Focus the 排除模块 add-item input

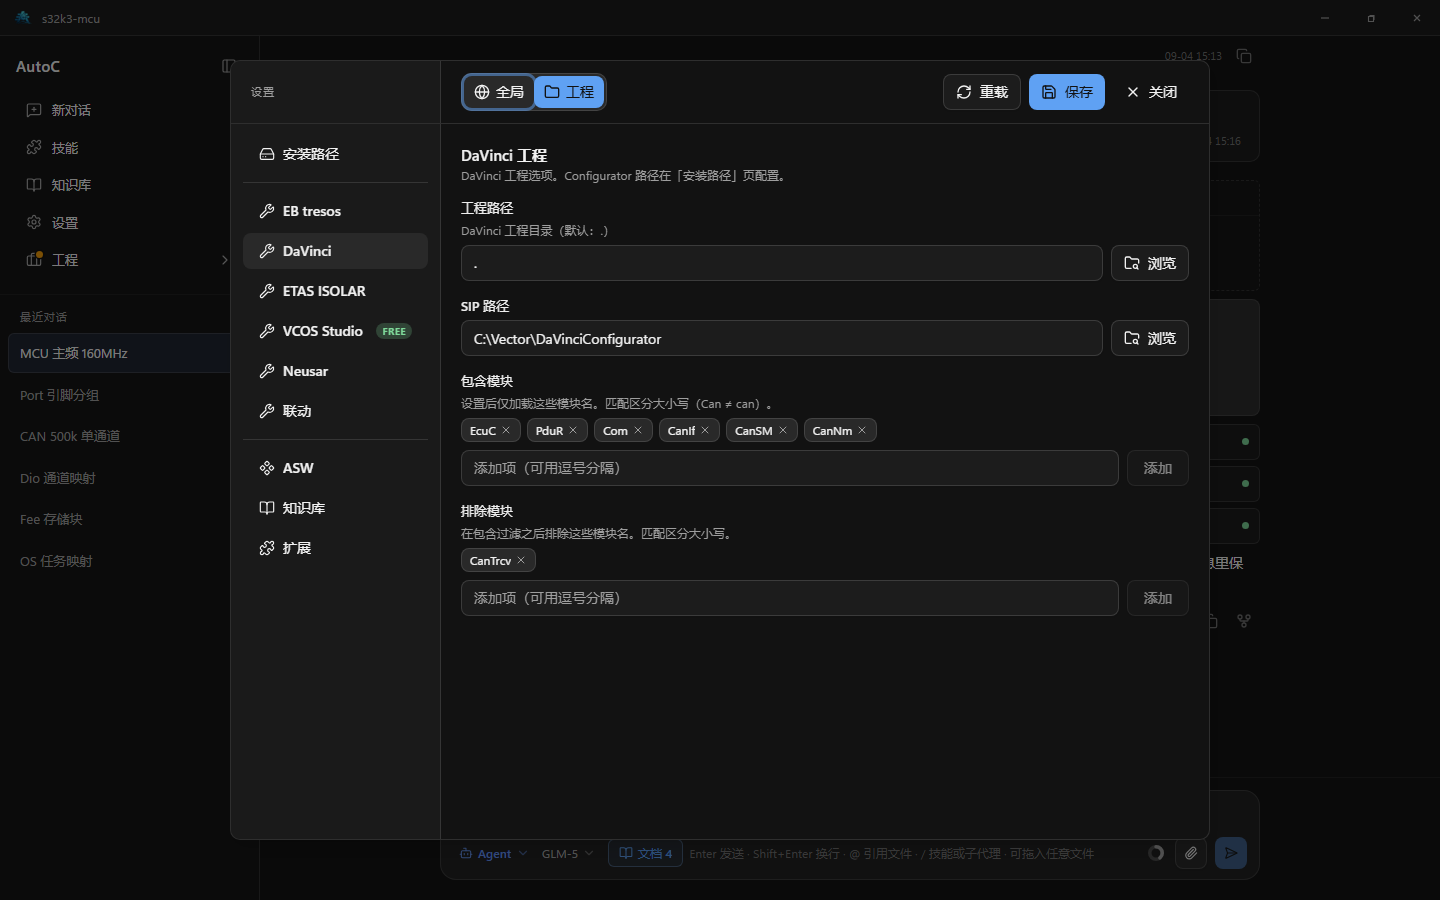point(790,598)
